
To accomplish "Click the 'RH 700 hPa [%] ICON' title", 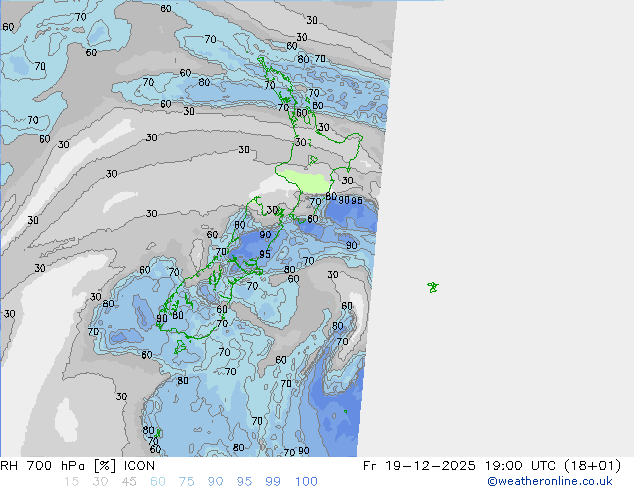I will tap(77, 466).
